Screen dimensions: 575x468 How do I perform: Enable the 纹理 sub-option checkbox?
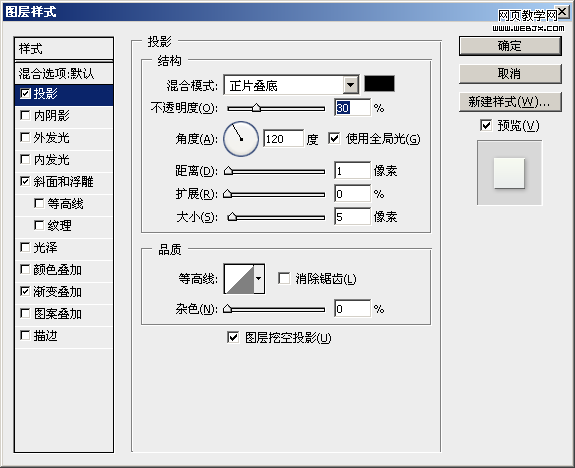tap(39, 225)
